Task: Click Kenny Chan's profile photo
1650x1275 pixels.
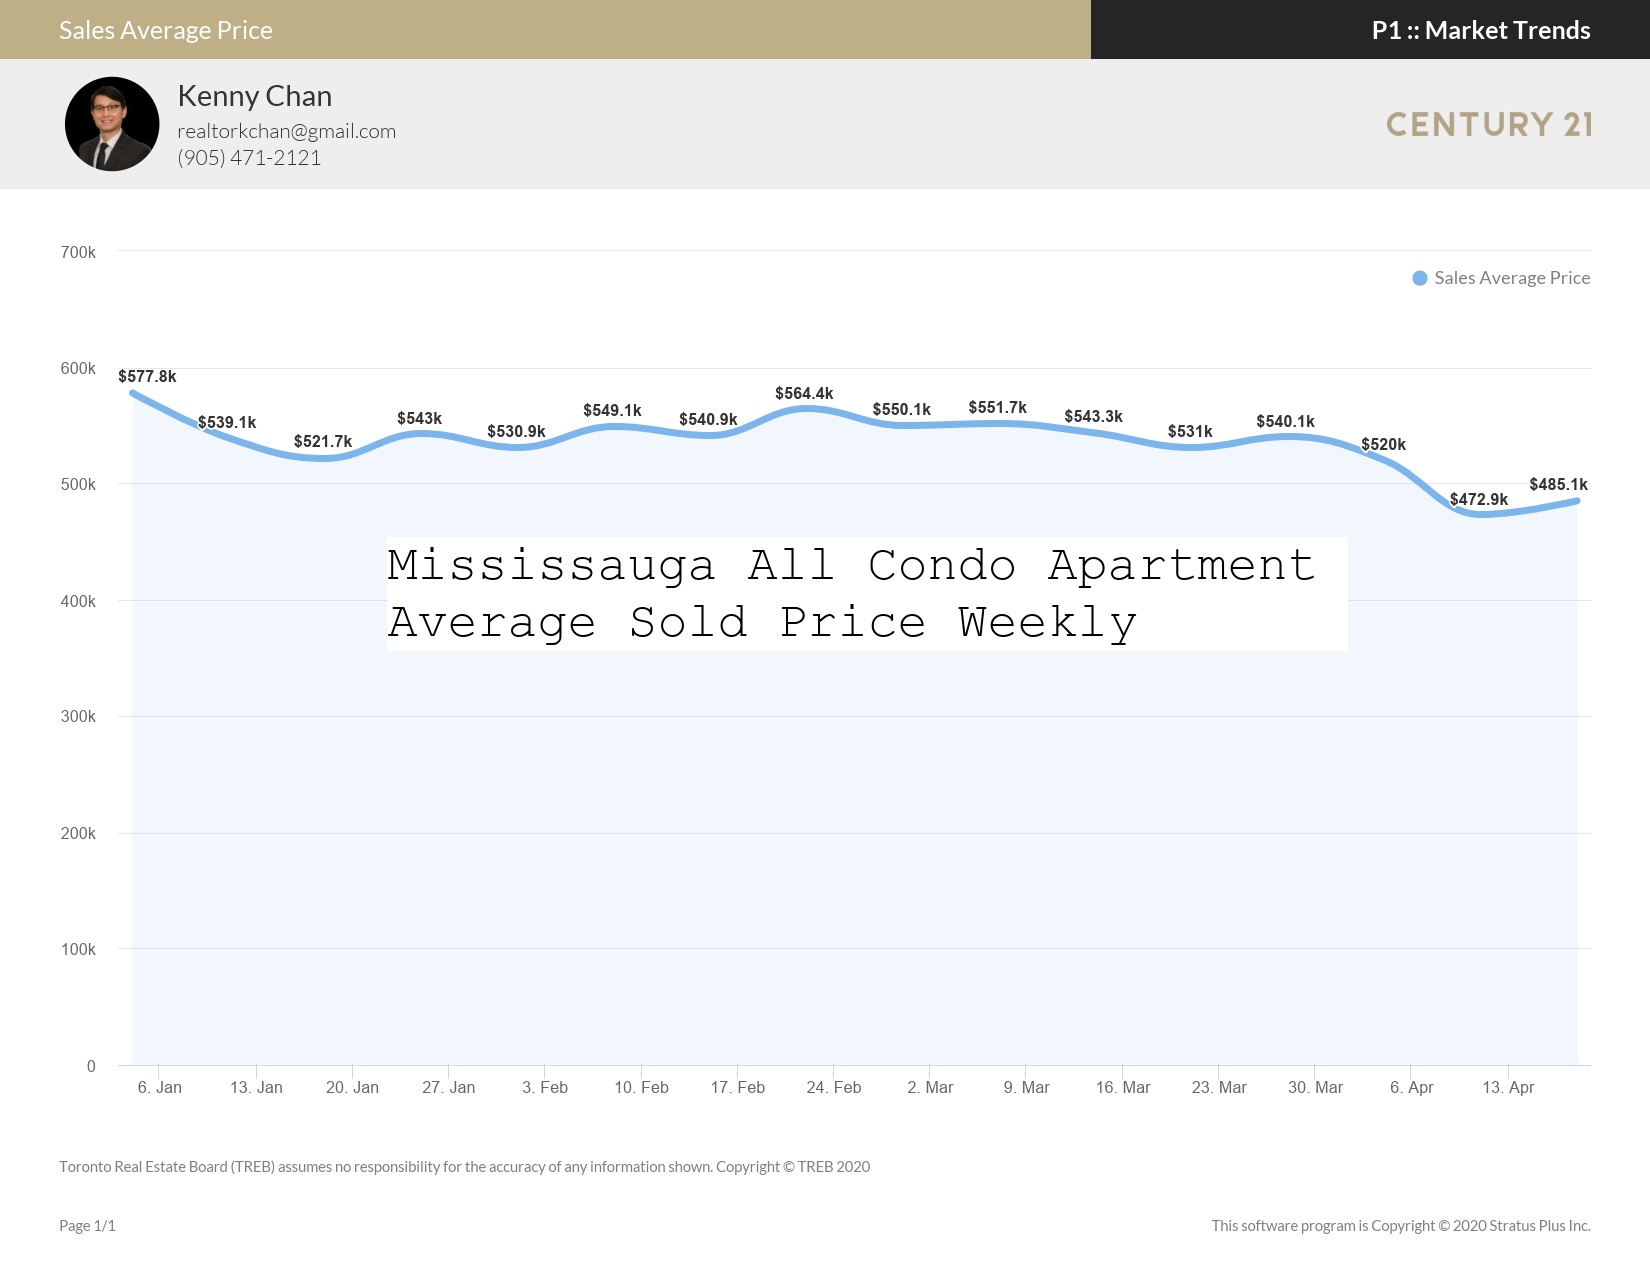Action: (x=112, y=124)
